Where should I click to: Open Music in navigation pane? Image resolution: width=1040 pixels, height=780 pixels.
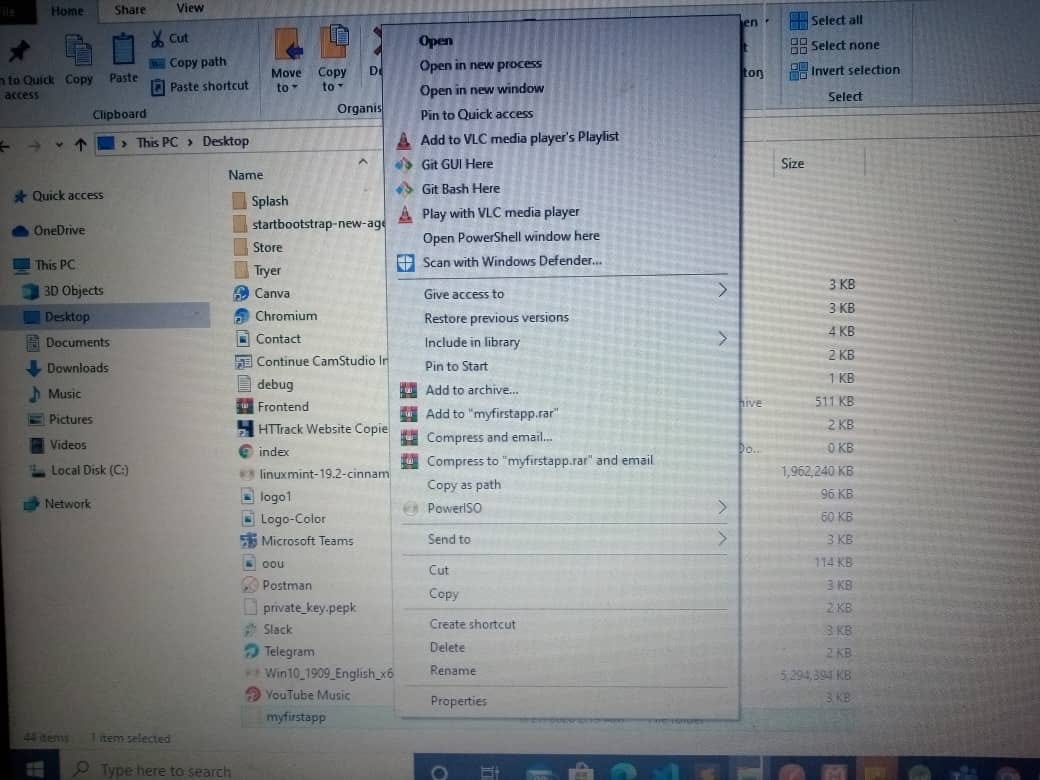coord(55,394)
